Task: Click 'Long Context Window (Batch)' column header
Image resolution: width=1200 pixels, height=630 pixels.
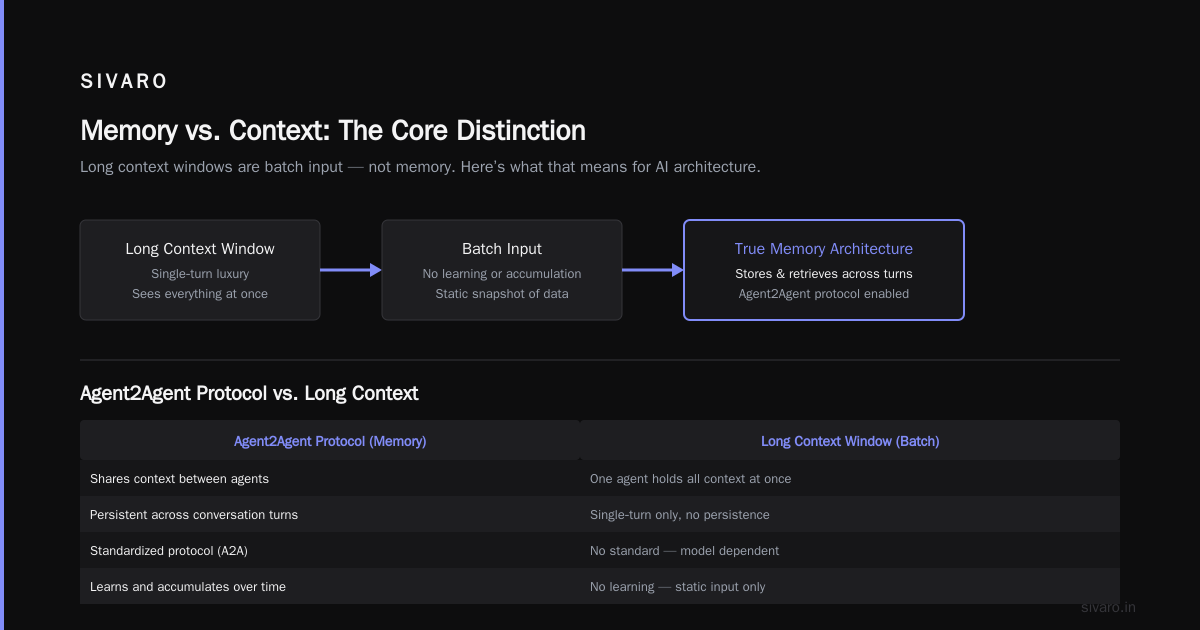Action: tap(850, 440)
